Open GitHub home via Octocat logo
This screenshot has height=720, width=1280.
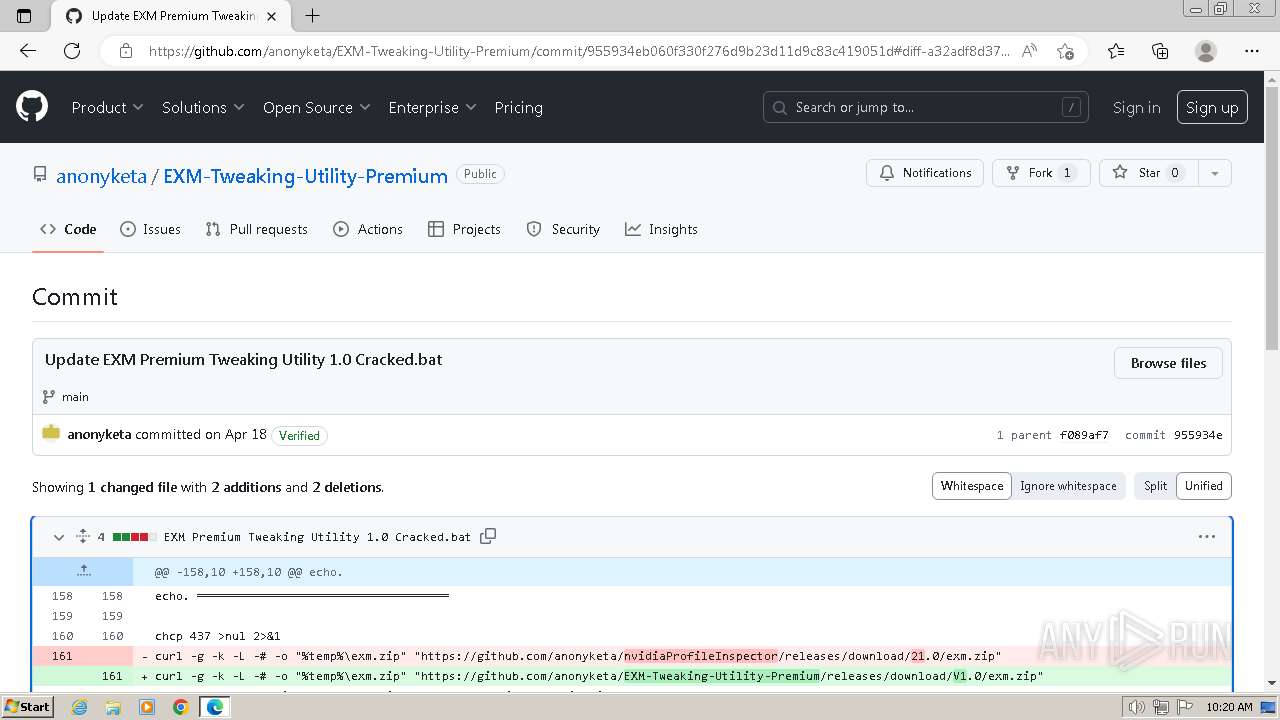pyautogui.click(x=32, y=107)
